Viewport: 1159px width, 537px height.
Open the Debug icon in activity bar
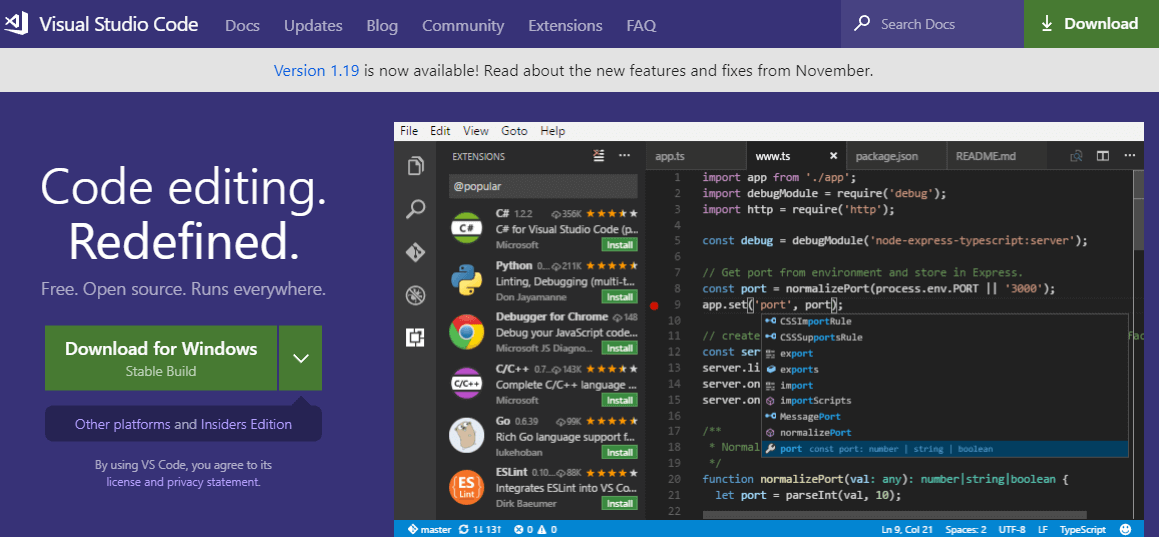(415, 295)
